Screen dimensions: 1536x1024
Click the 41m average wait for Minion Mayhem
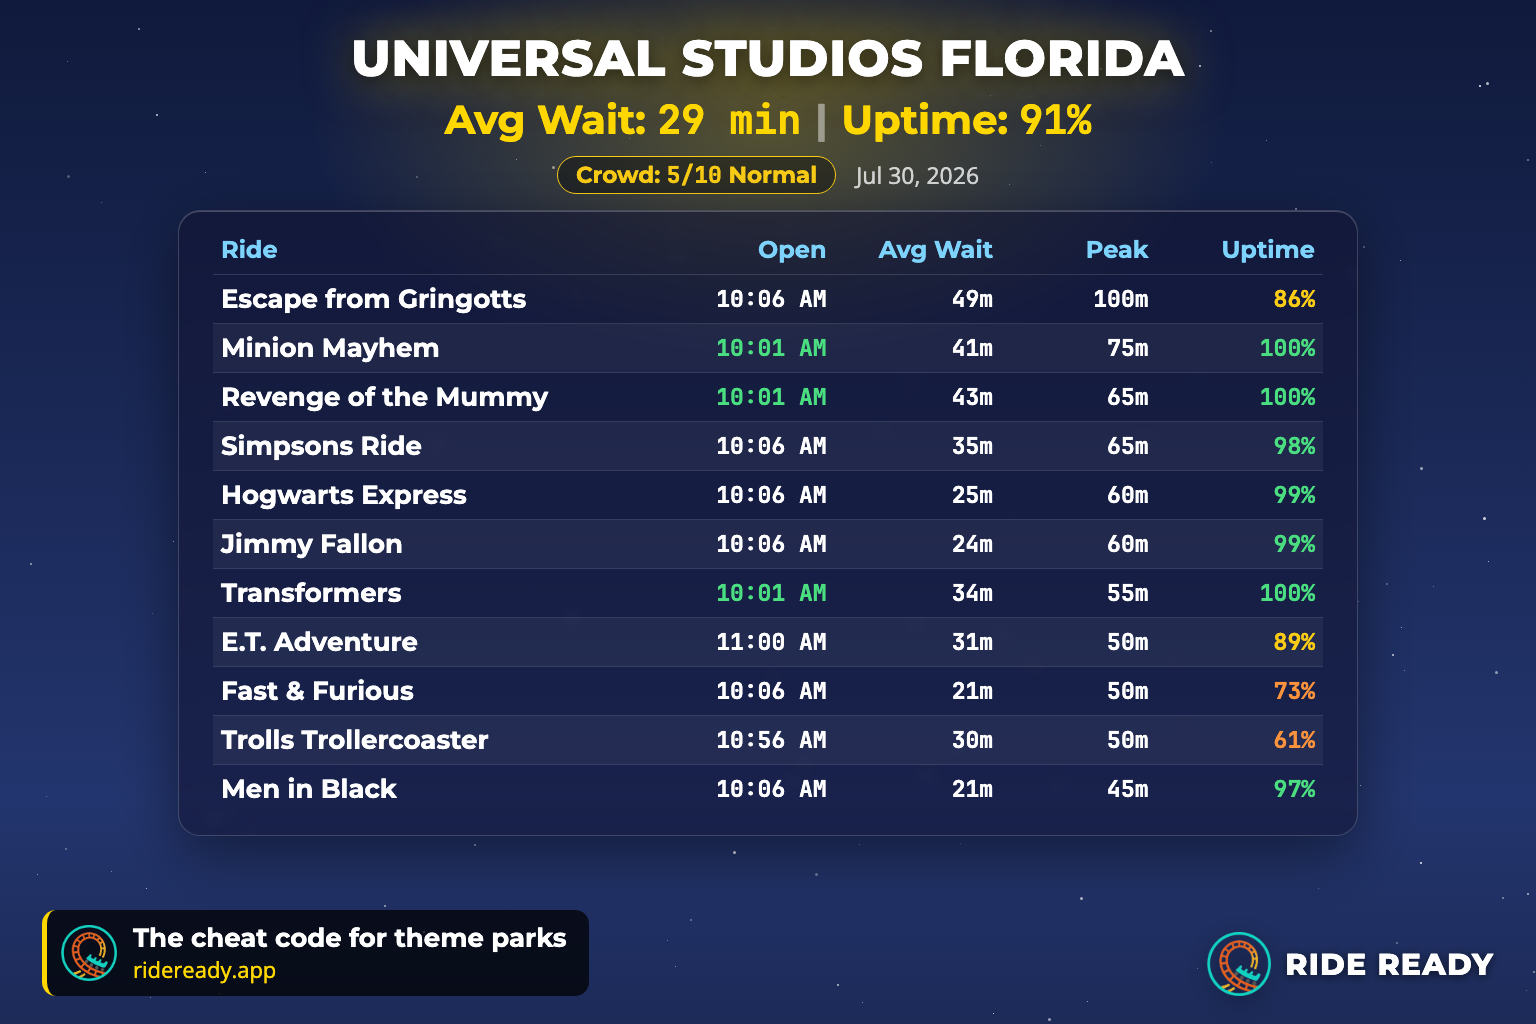[972, 348]
